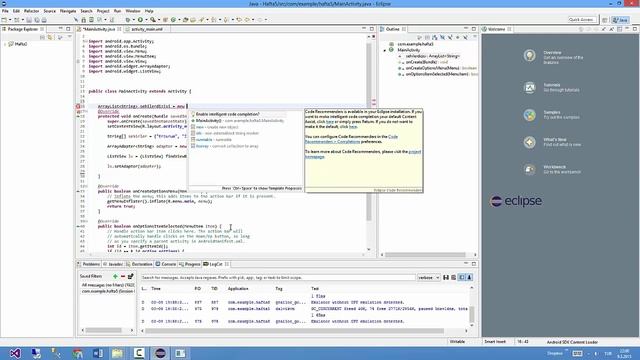The height and width of the screenshot is (360, 640).
Task: Select the Java perspective button
Action: pyautogui.click(x=620, y=20)
